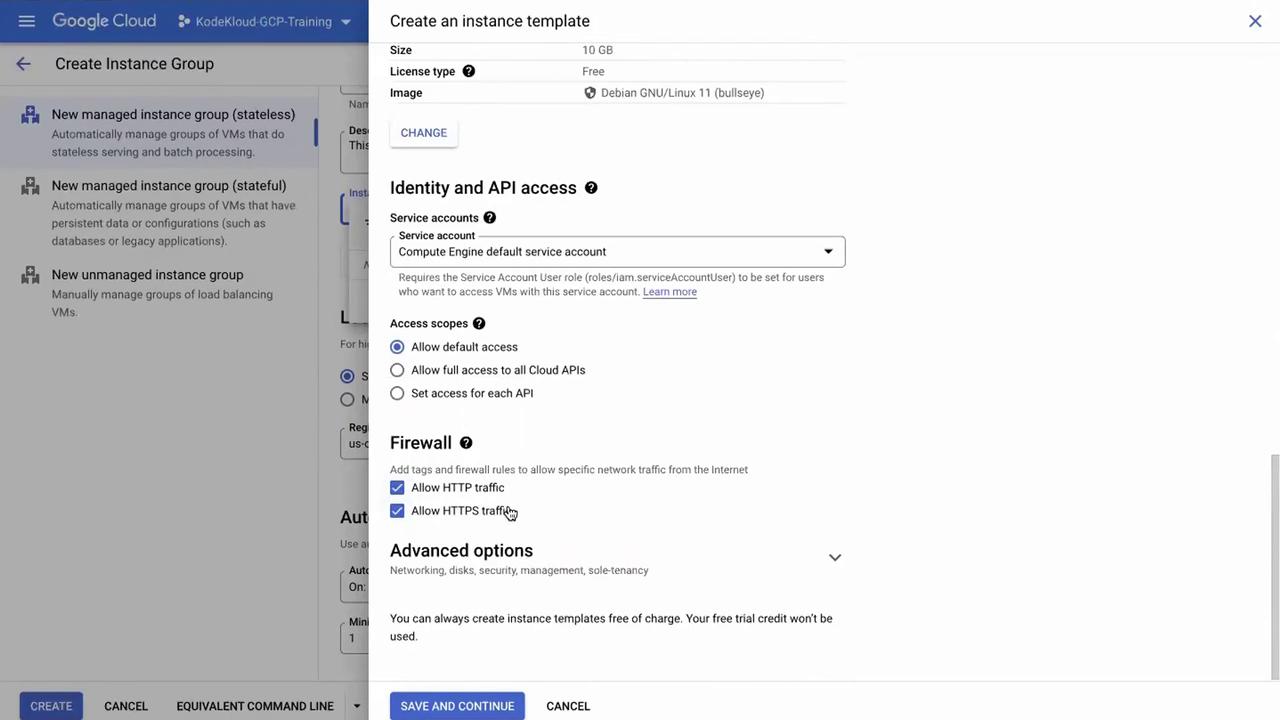Screen dimensions: 1280x720
Task: Click License type help icon
Action: click(x=468, y=72)
